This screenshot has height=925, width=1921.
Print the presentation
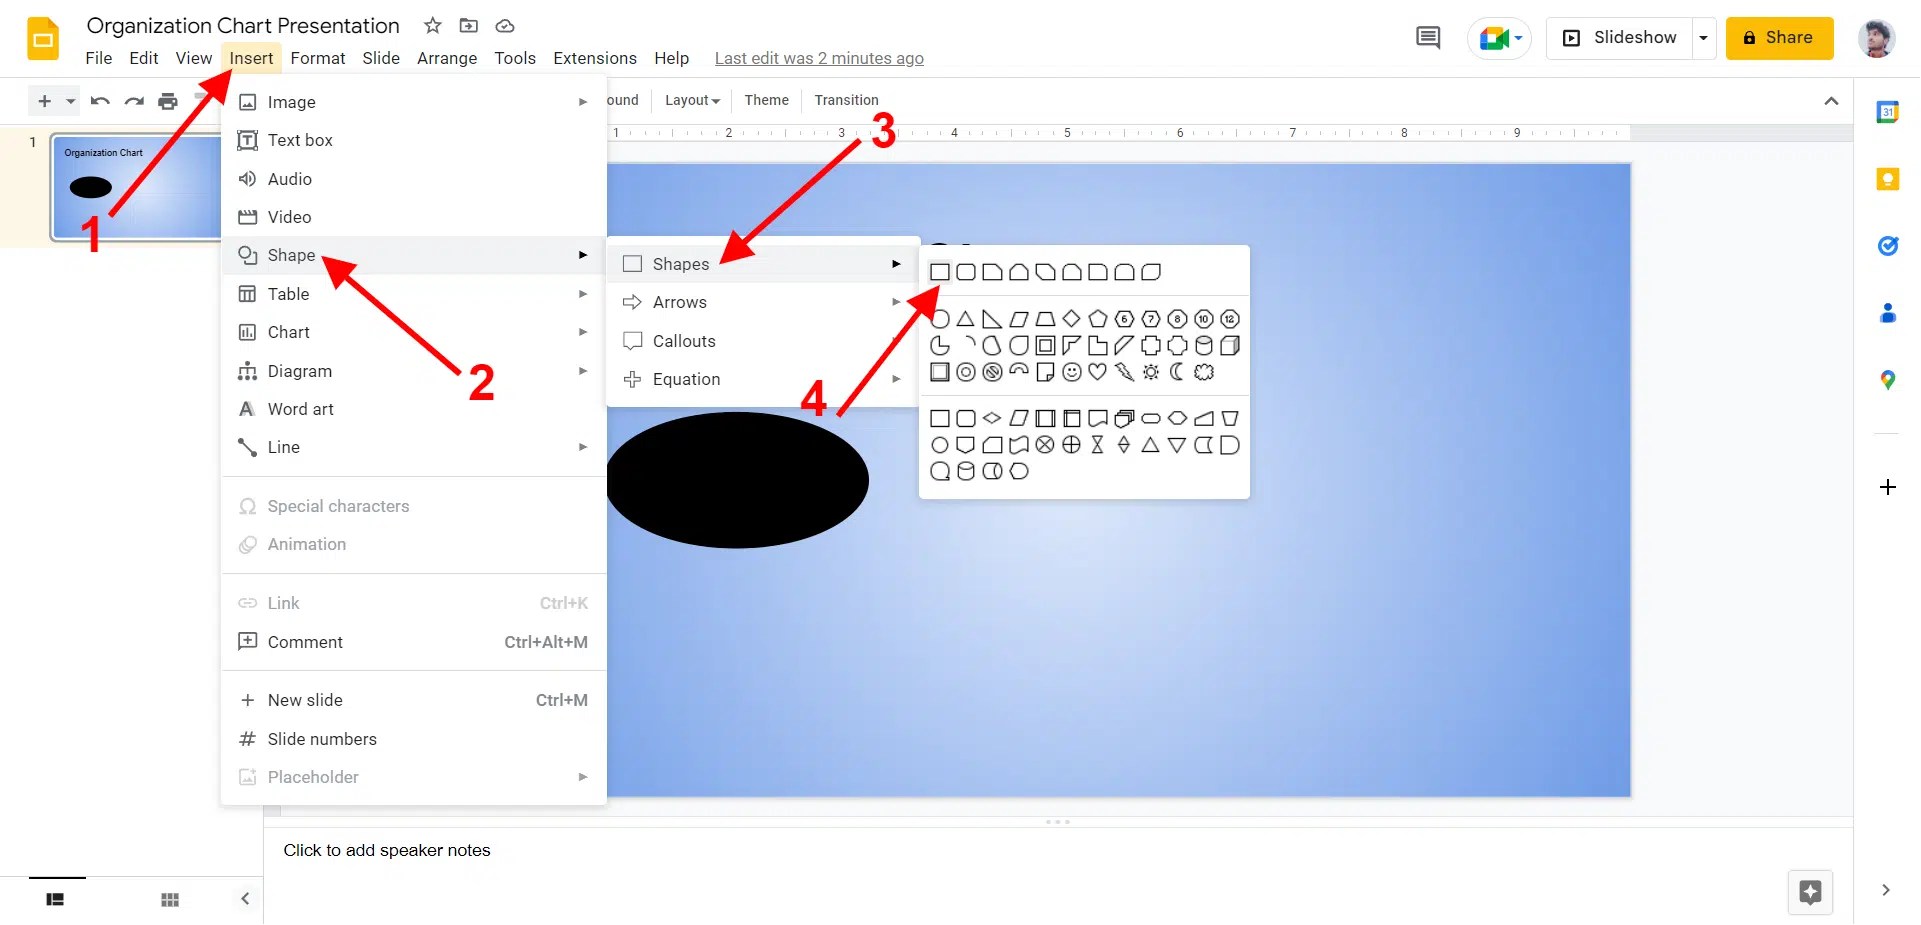click(168, 100)
